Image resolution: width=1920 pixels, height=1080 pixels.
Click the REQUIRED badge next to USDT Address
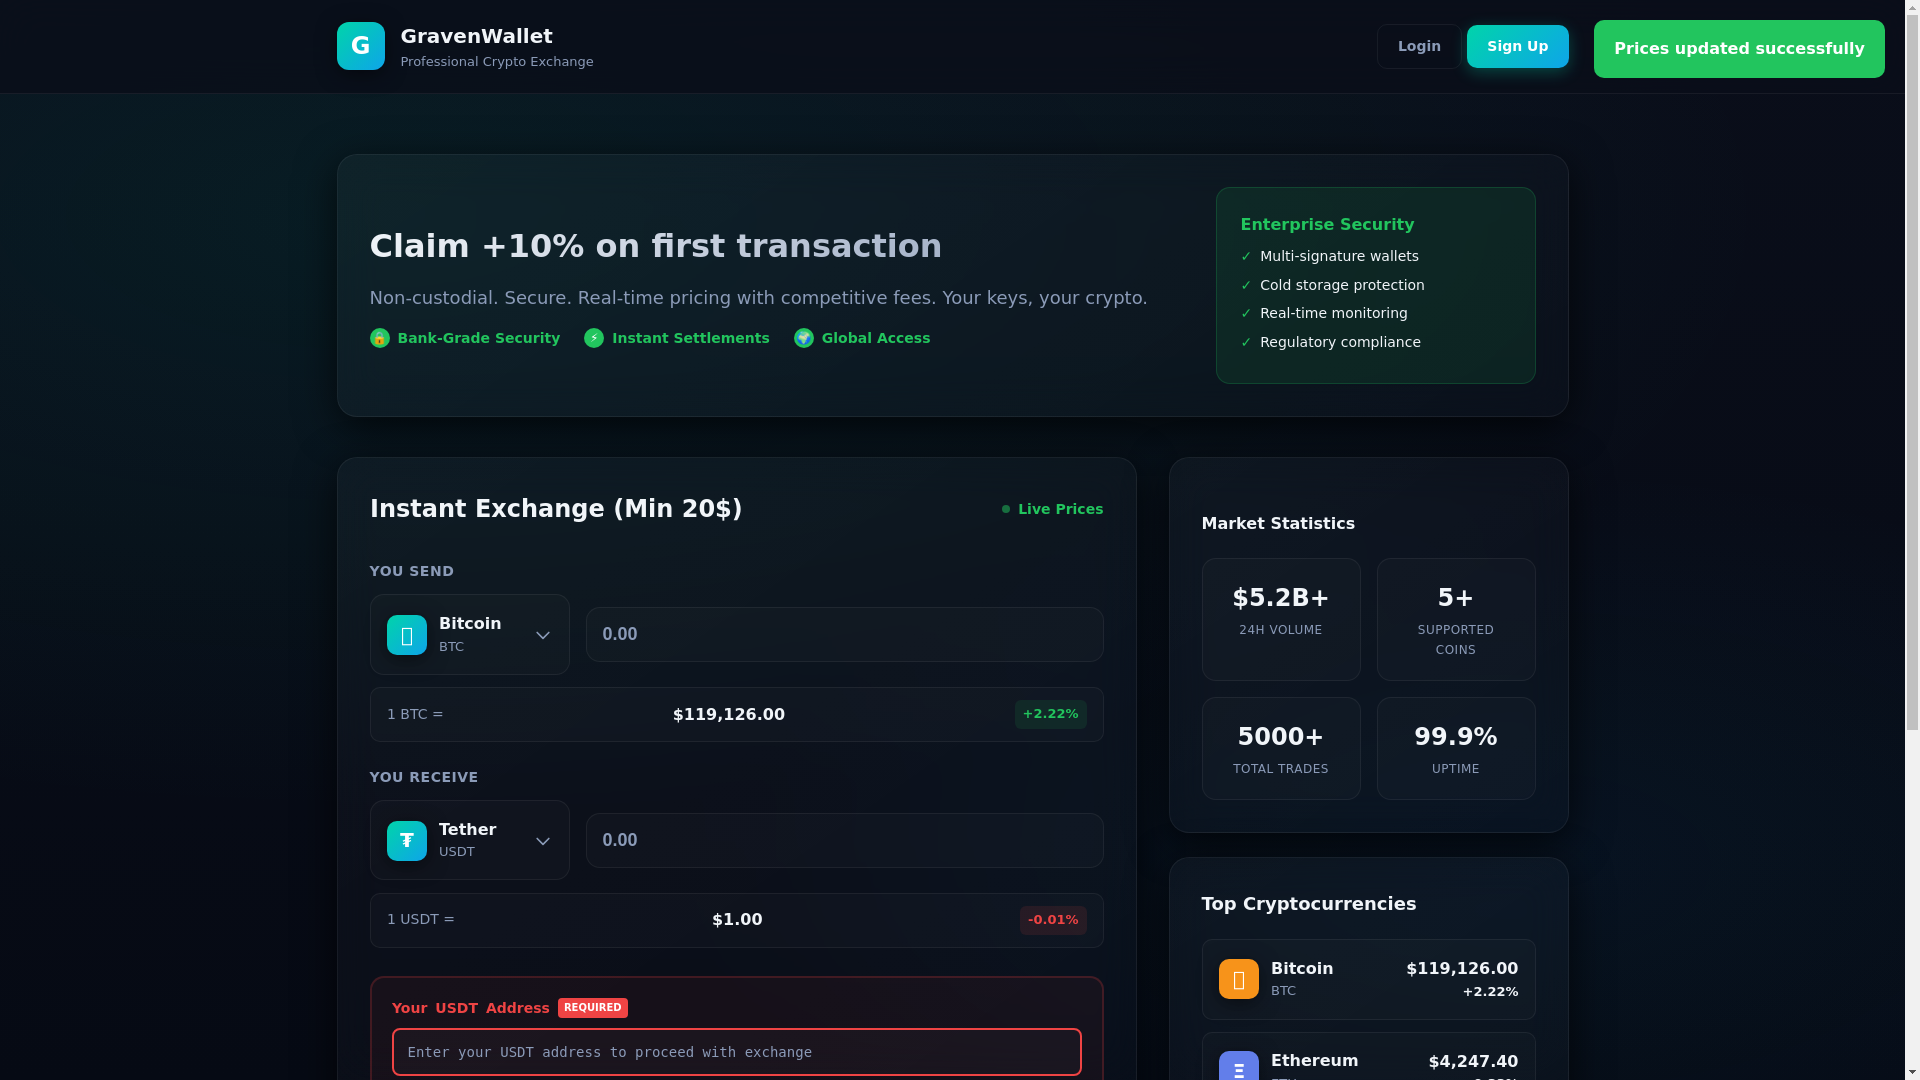click(x=593, y=1008)
